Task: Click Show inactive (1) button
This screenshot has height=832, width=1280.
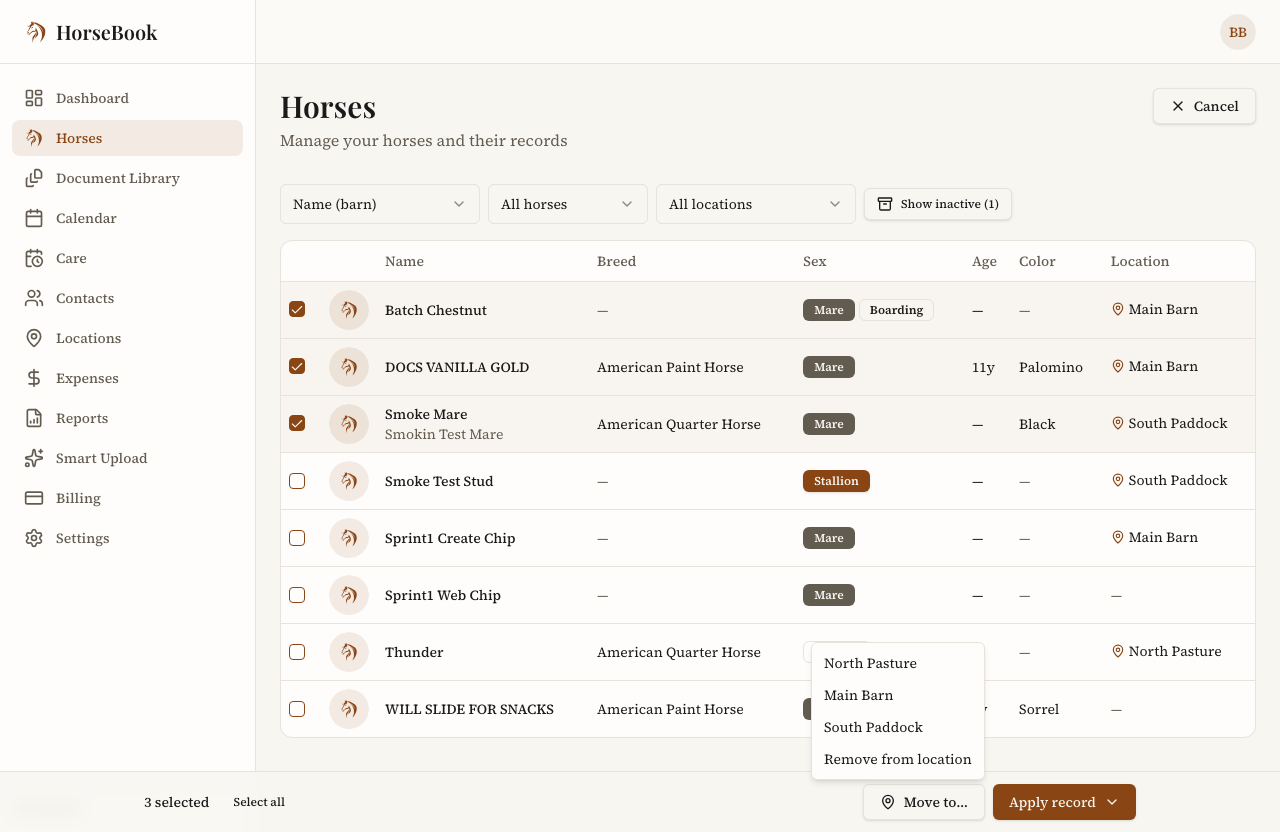Action: [x=938, y=204]
